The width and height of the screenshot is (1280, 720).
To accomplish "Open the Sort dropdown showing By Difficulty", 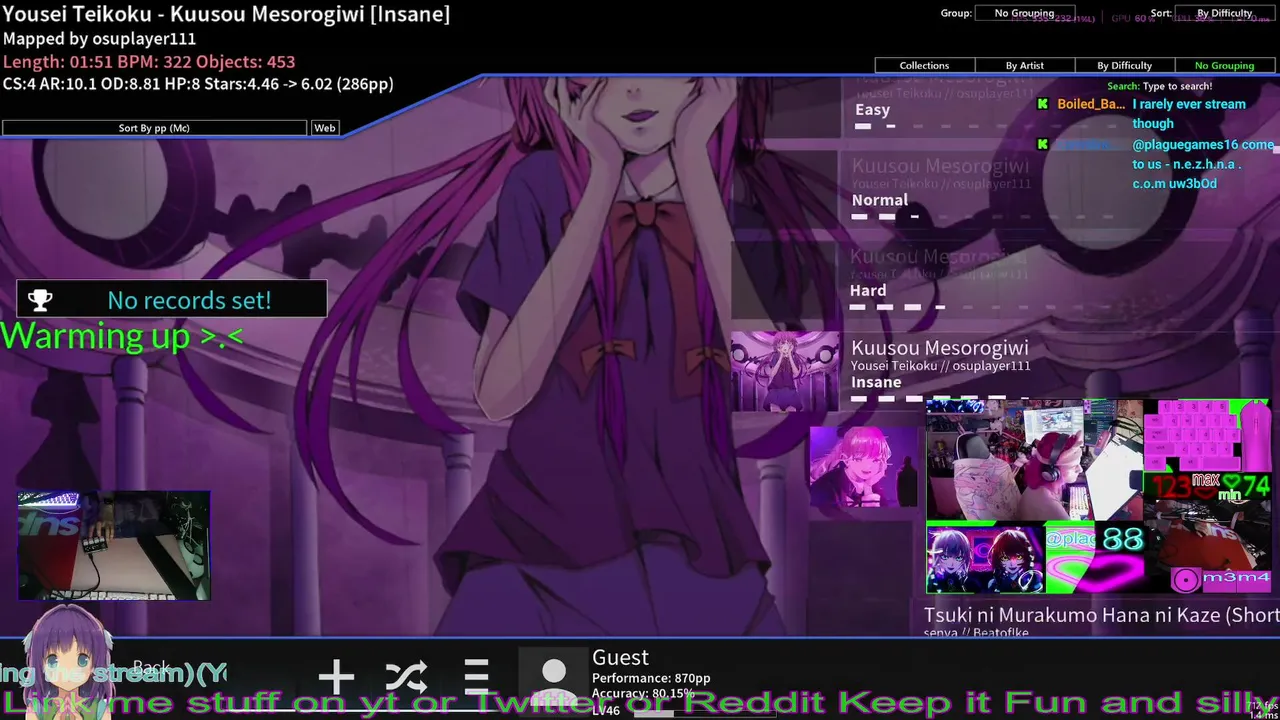I will click(x=1224, y=13).
